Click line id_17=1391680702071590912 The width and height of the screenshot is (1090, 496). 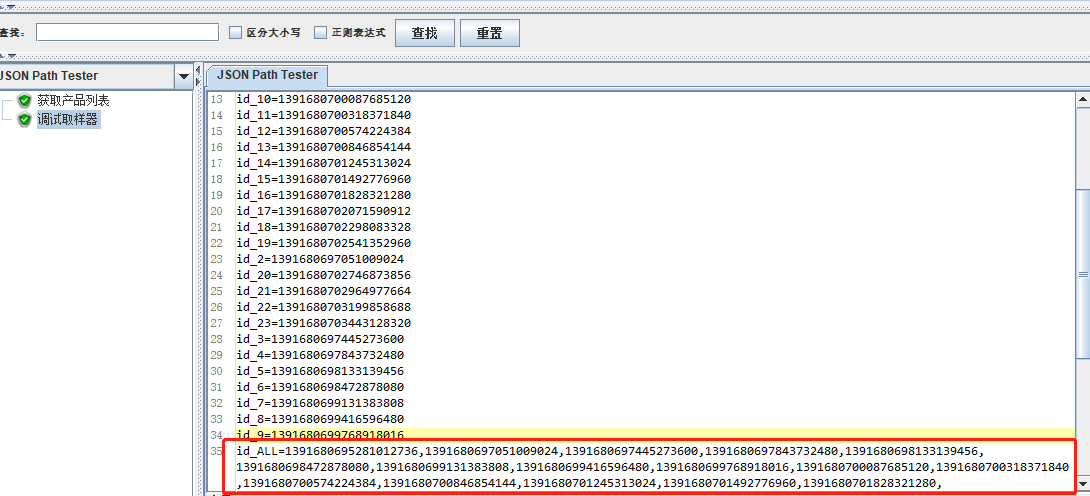click(324, 211)
